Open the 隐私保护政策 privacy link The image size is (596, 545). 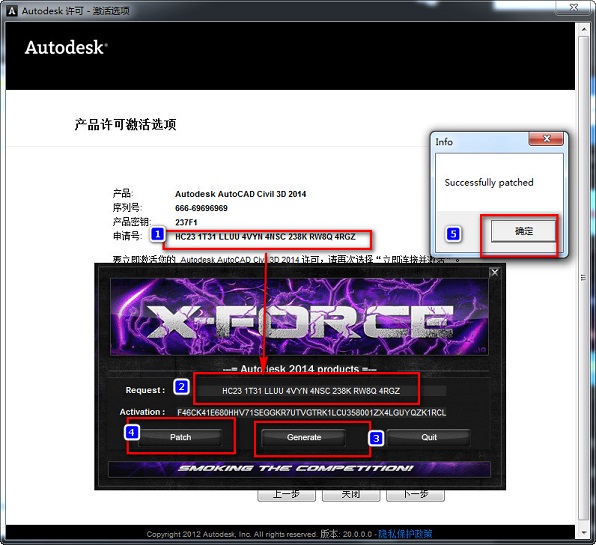click(x=405, y=534)
